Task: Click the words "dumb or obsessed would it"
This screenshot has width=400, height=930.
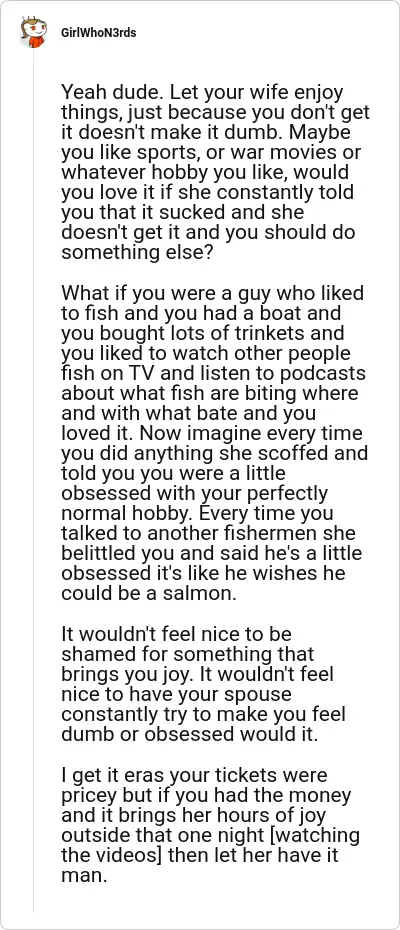Action: click(189, 734)
